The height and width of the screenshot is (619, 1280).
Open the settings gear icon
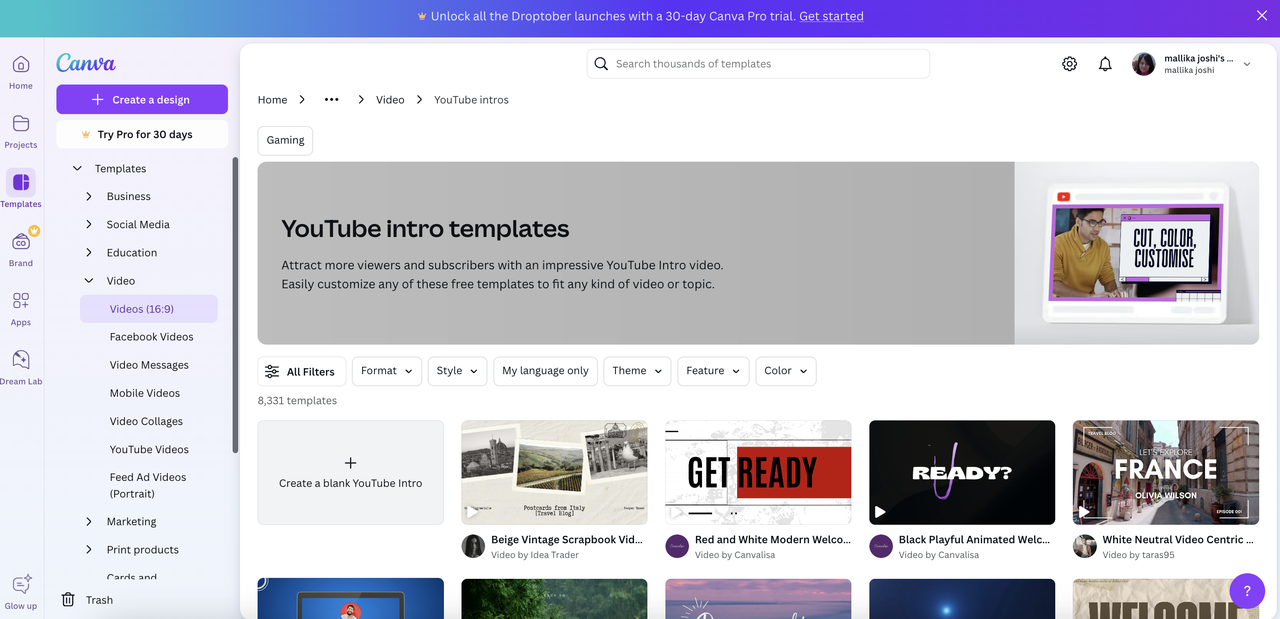(x=1070, y=64)
